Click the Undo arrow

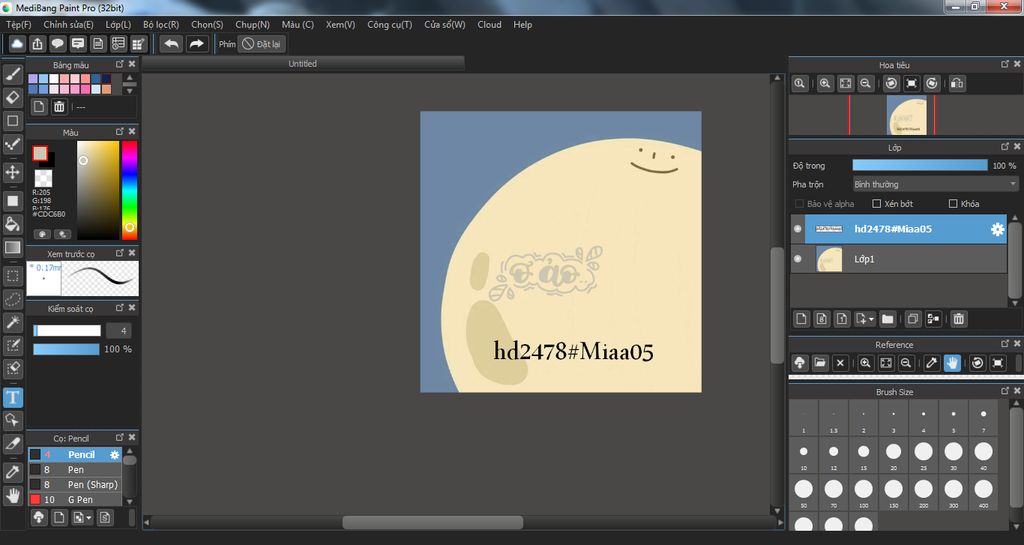(x=171, y=44)
